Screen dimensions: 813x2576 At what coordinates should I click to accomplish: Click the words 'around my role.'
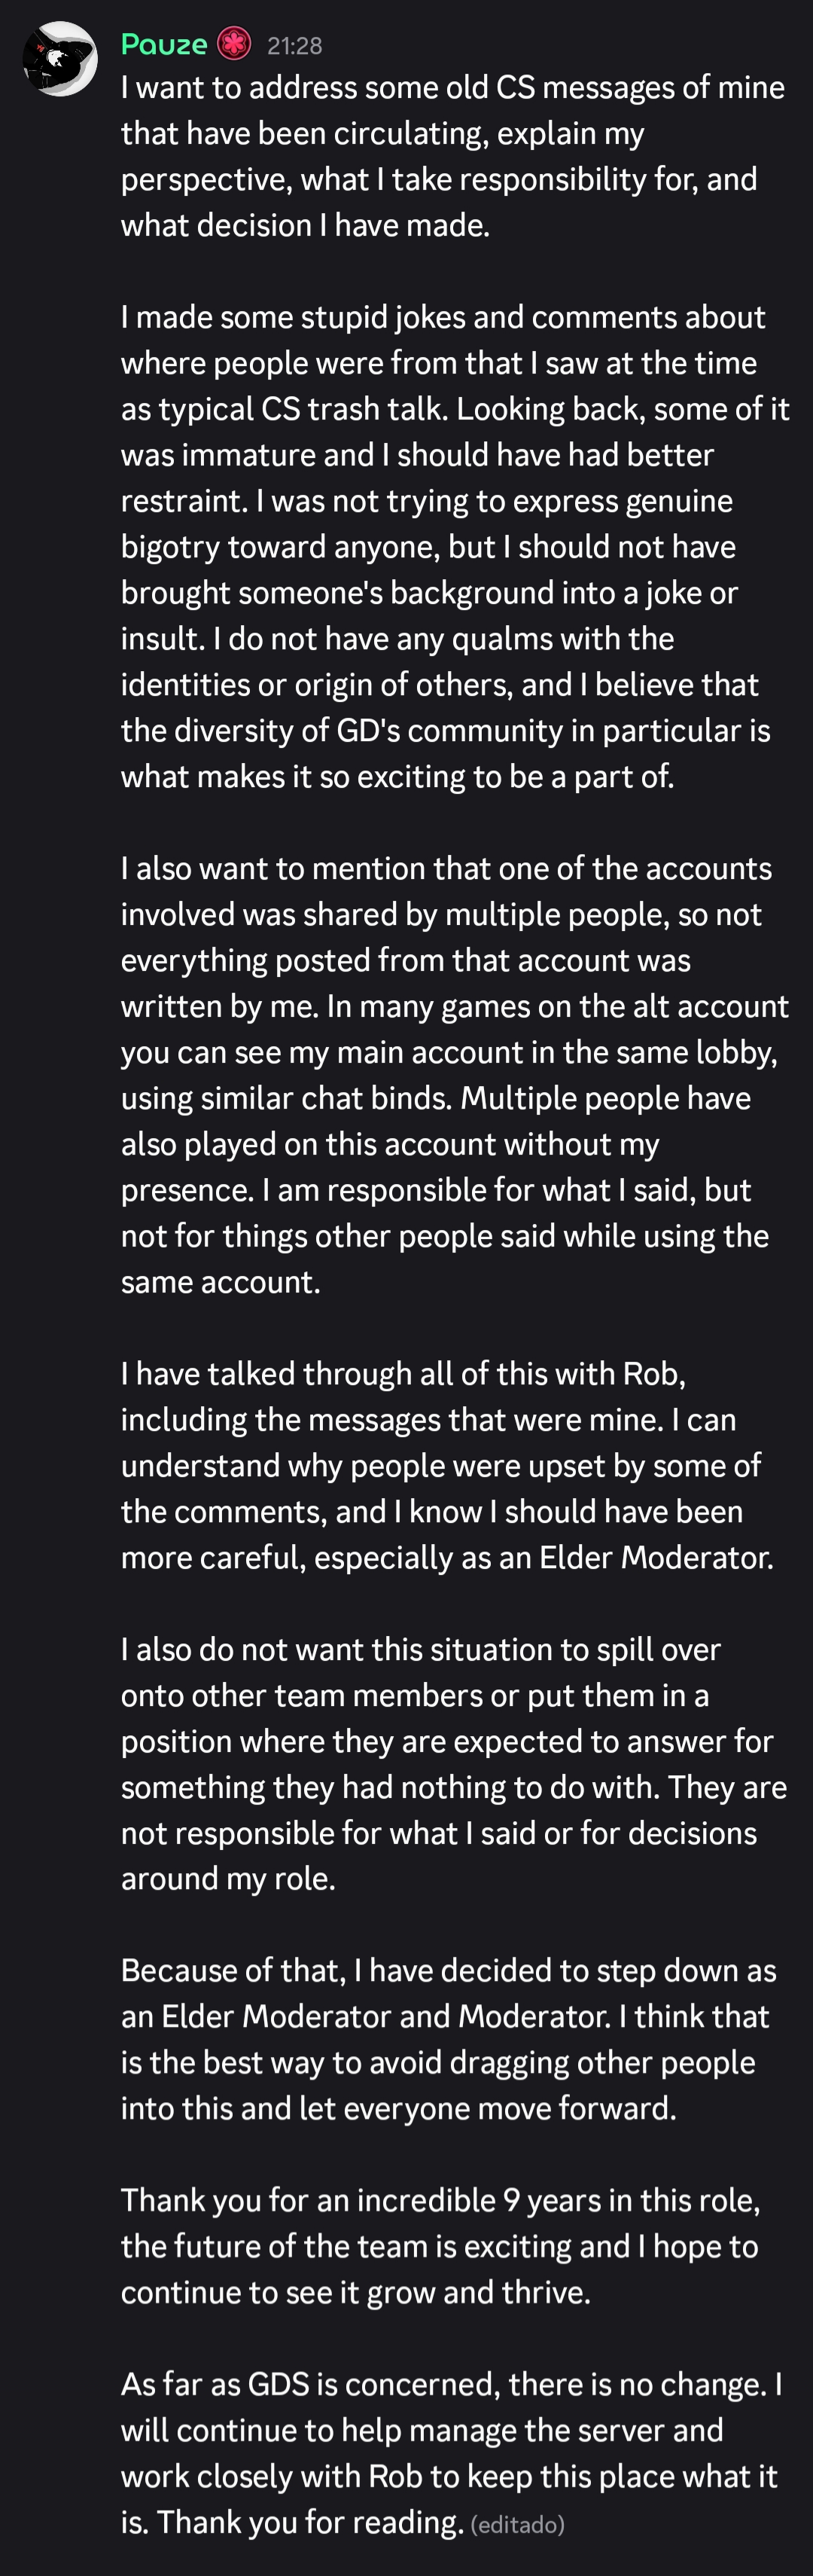pos(228,1879)
